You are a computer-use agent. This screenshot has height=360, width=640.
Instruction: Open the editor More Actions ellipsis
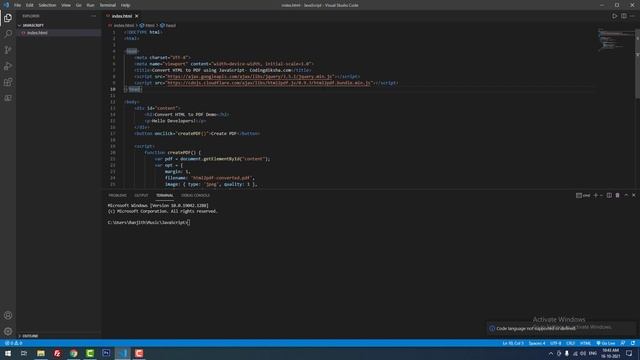632,16
